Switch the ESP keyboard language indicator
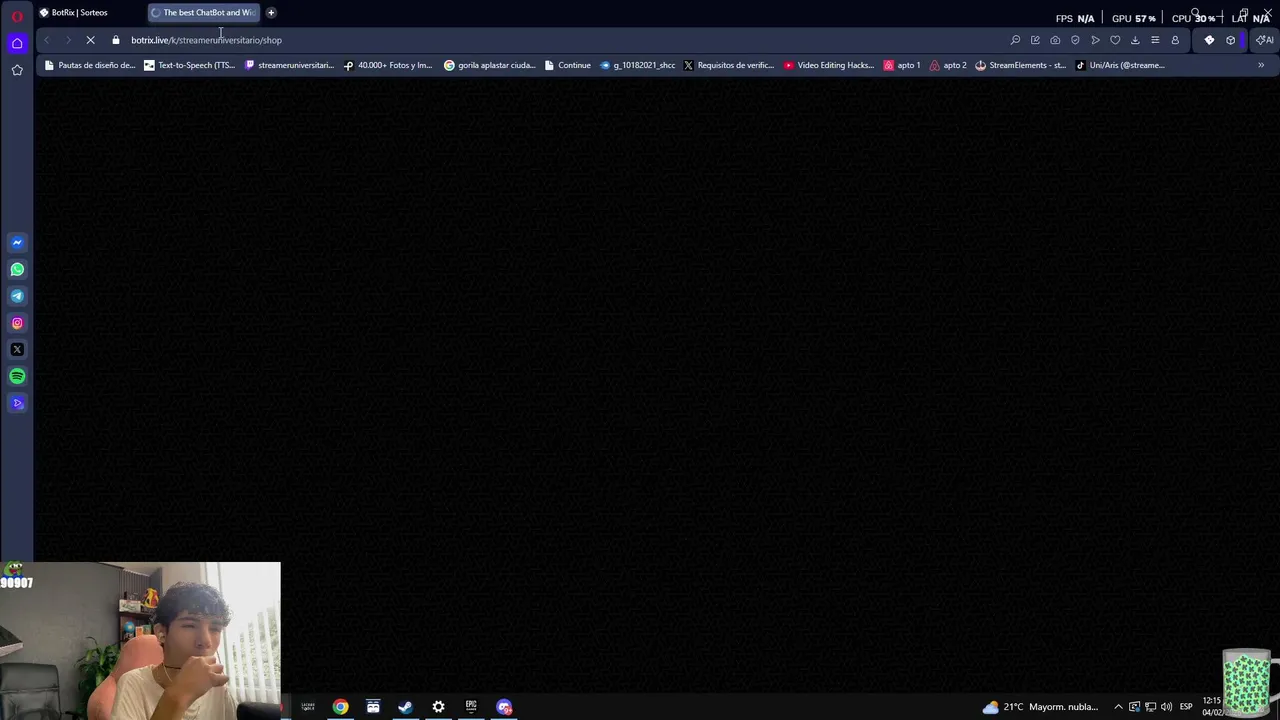The width and height of the screenshot is (1280, 720). pos(1186,707)
